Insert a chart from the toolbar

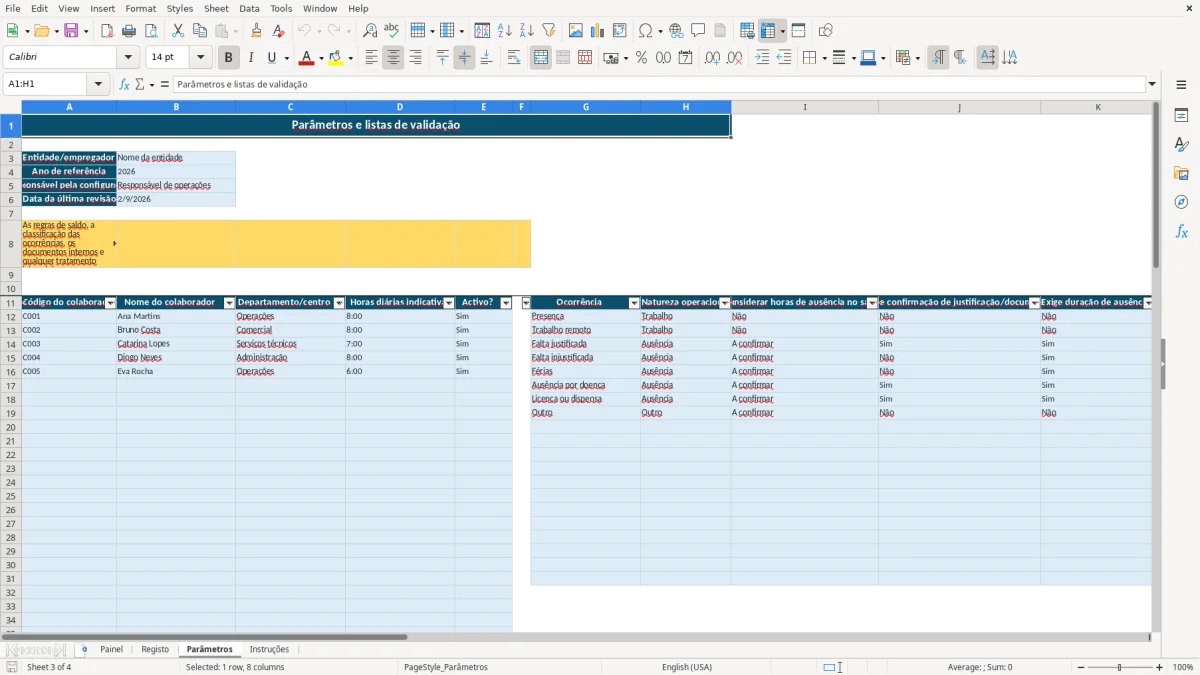pyautogui.click(x=598, y=31)
